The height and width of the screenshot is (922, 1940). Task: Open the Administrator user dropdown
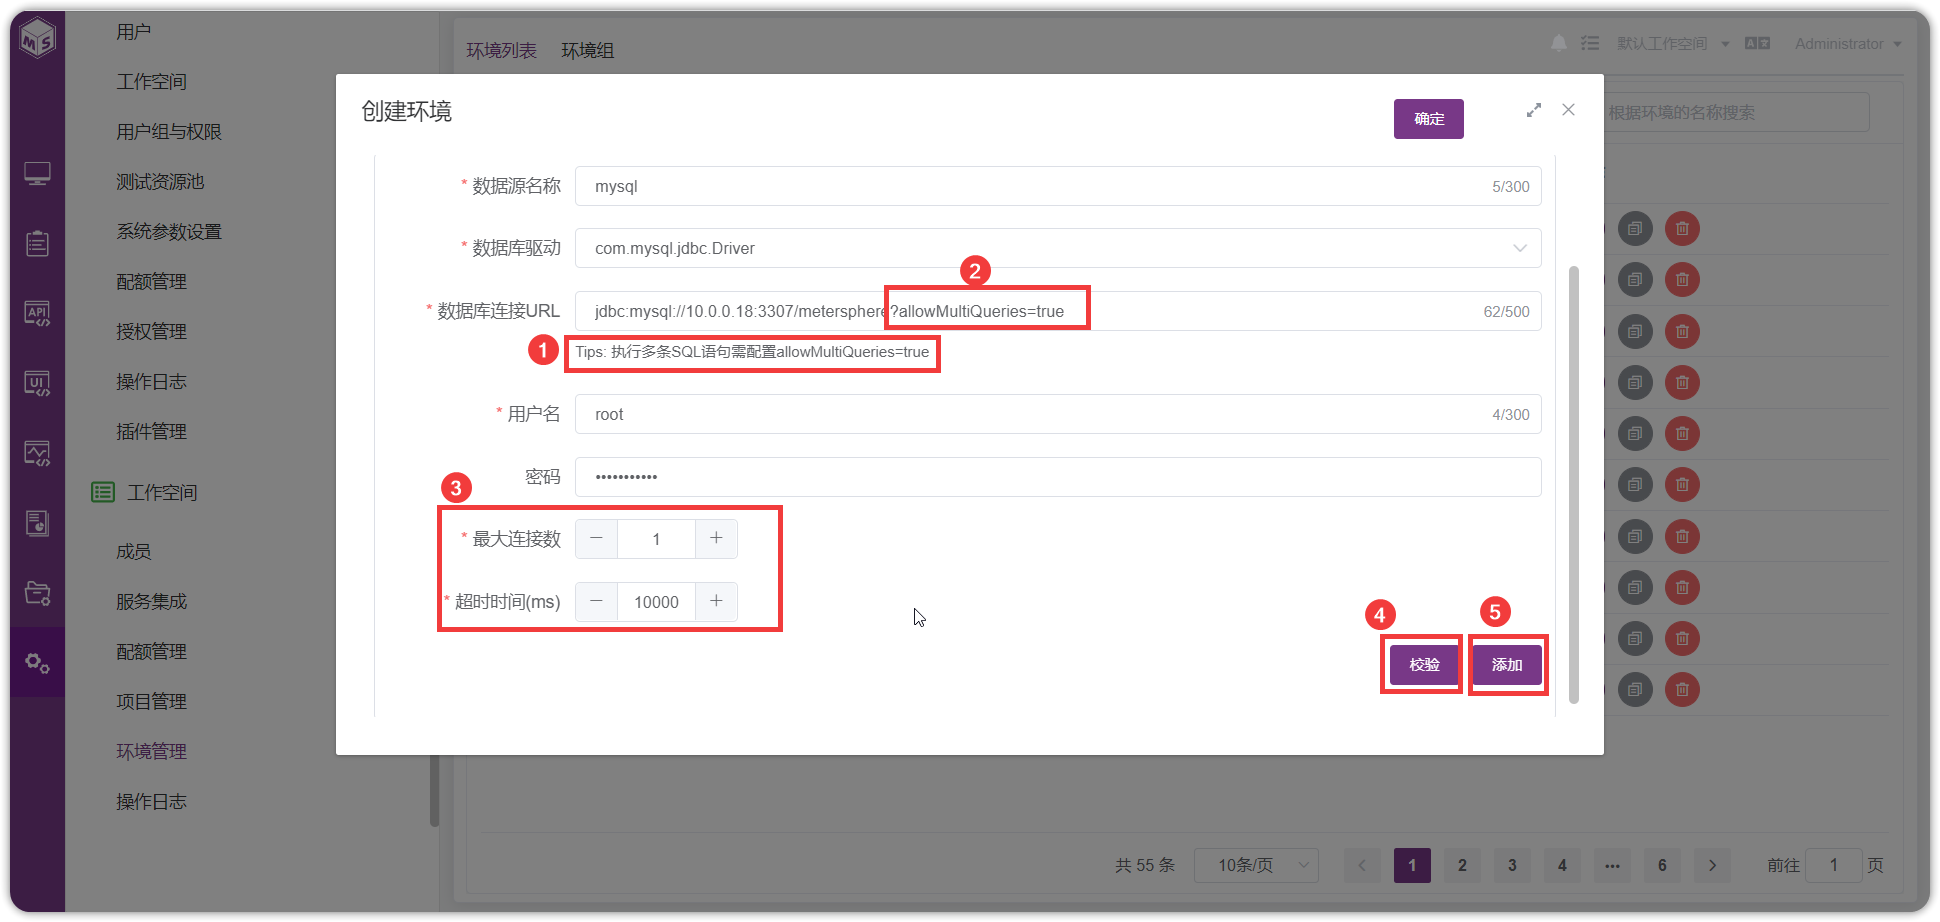[x=1848, y=44]
